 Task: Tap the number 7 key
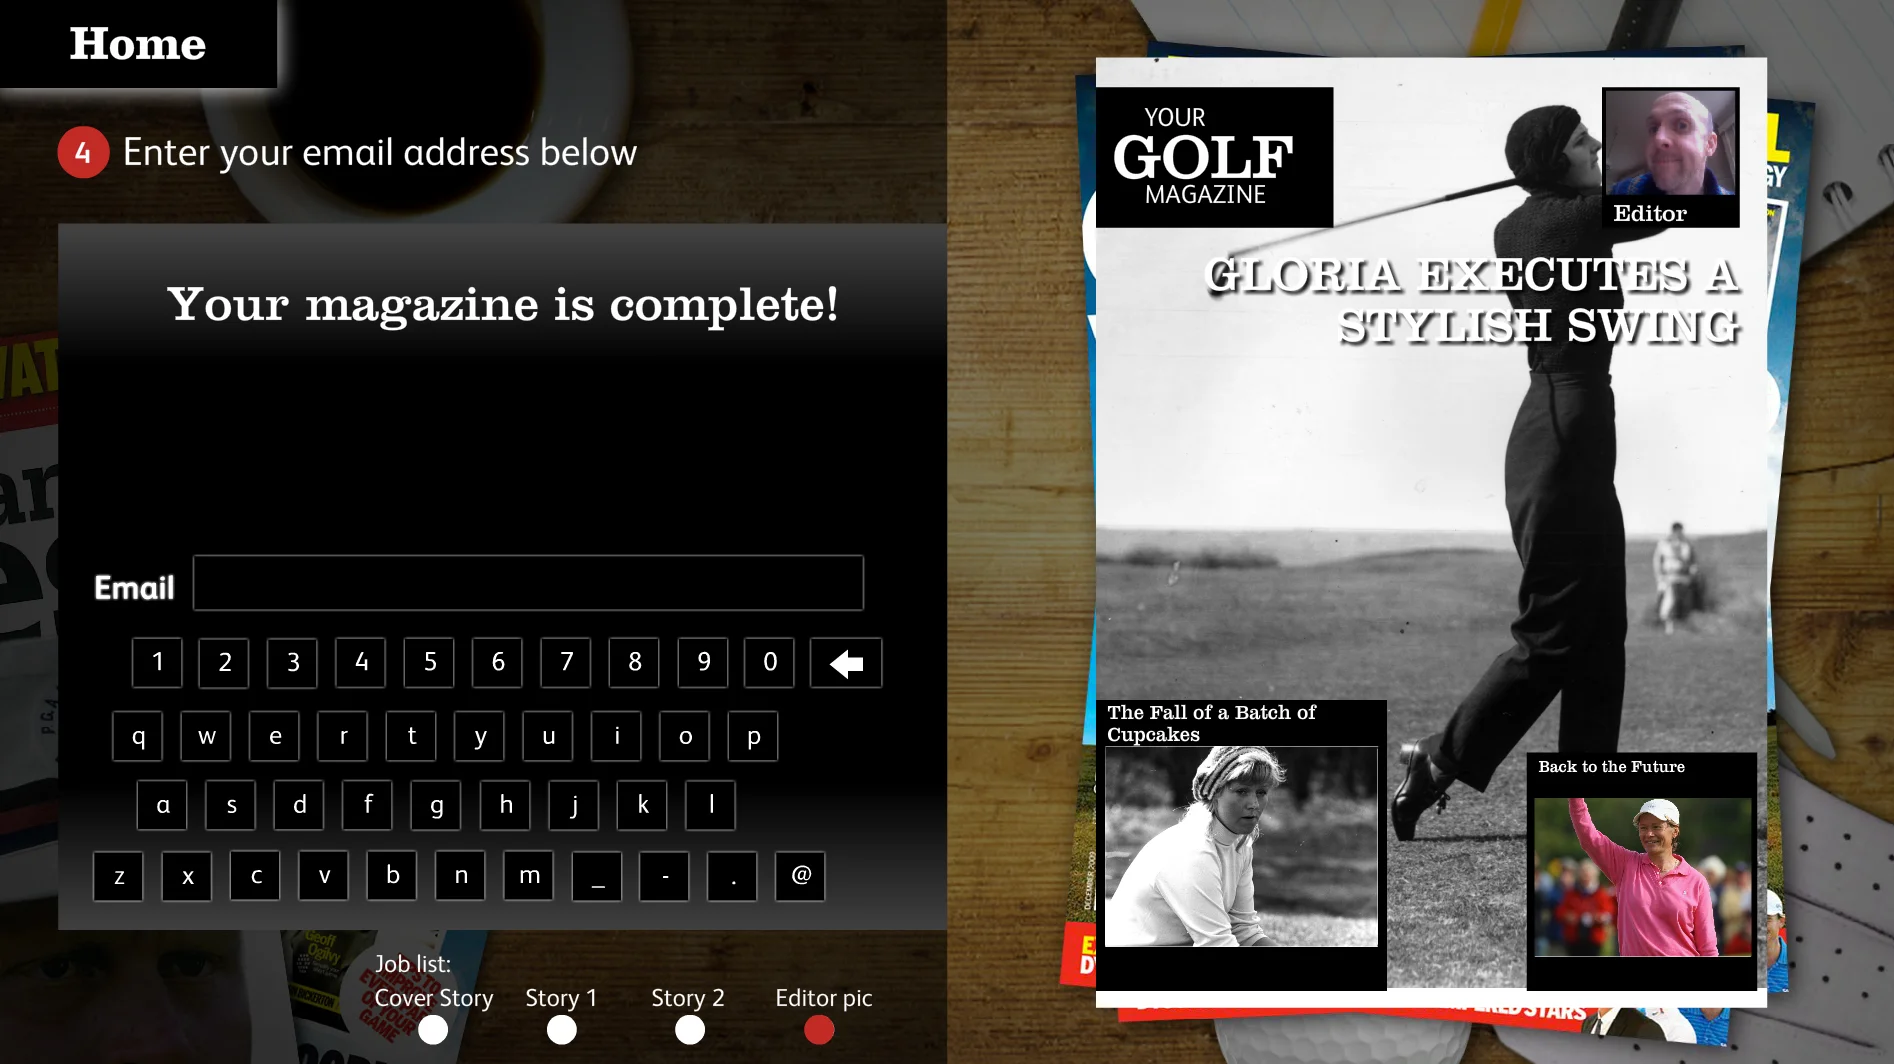(566, 663)
